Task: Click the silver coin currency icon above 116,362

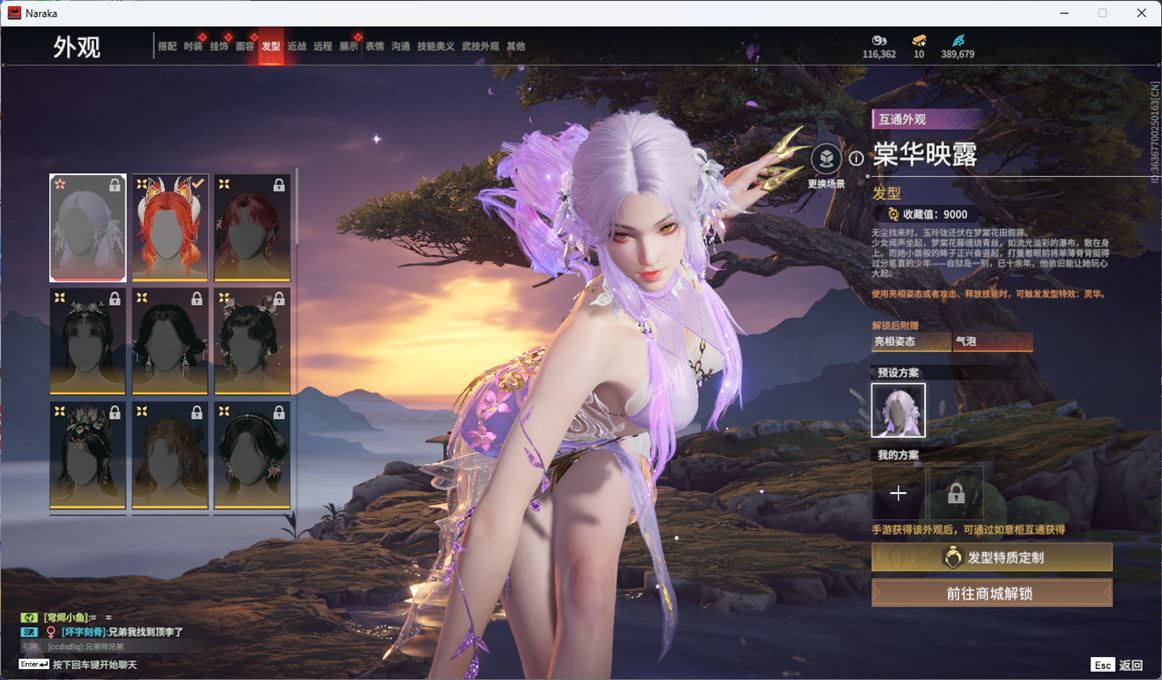Action: (879, 40)
